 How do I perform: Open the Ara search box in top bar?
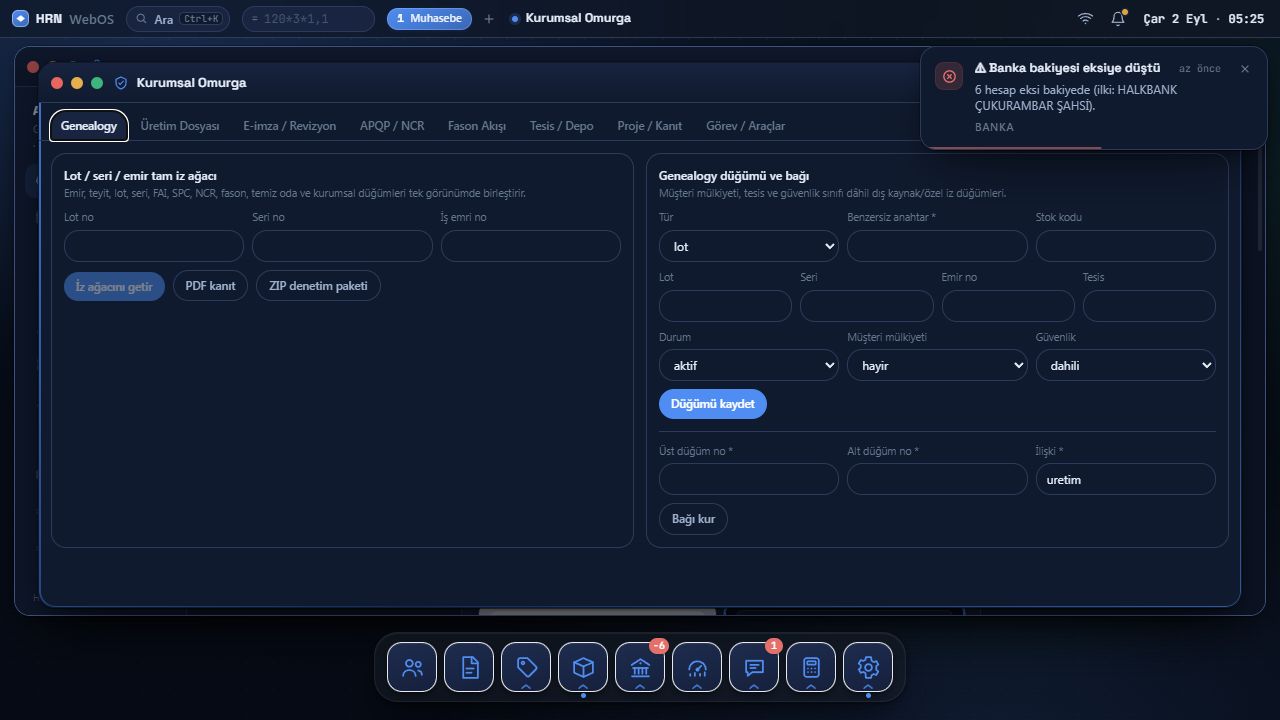click(x=178, y=19)
